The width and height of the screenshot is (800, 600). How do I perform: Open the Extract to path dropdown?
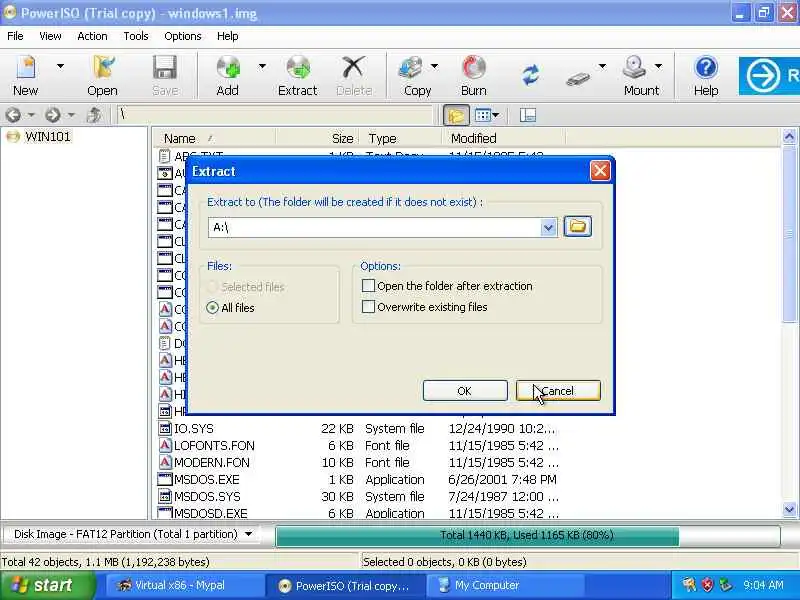pyautogui.click(x=548, y=228)
